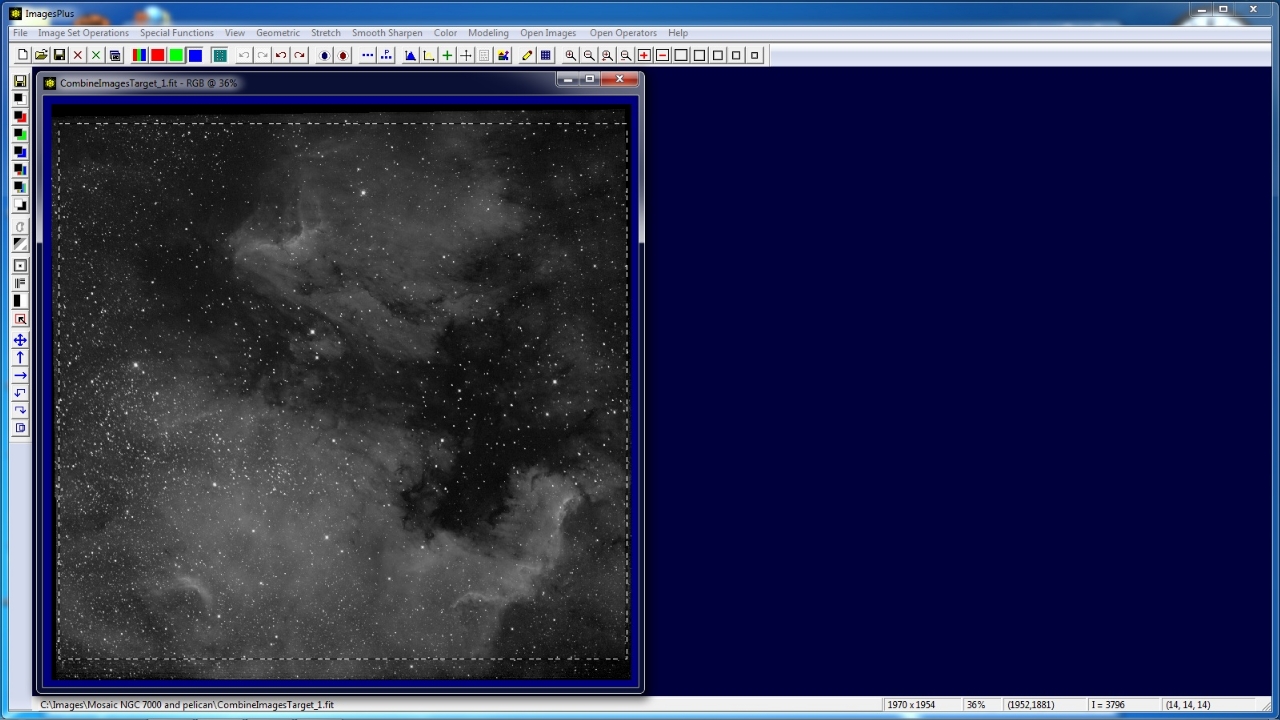The image size is (1280, 720).
Task: Click the teal selection-area toolbar icon
Action: 219,55
